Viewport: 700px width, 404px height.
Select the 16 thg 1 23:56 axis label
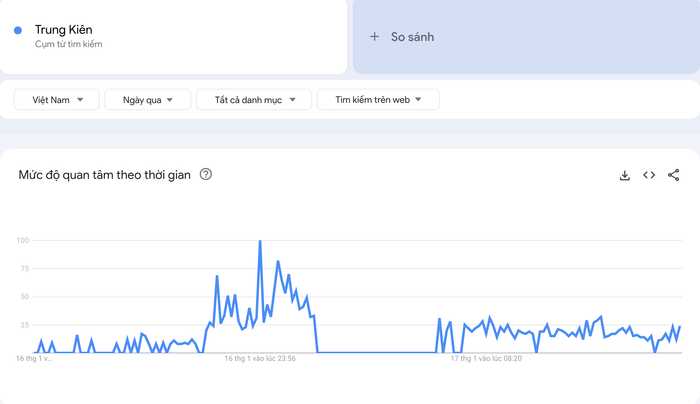point(260,358)
